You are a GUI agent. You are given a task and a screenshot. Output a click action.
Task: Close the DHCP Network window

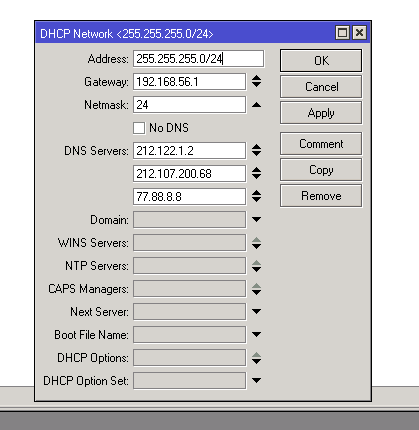coord(359,33)
